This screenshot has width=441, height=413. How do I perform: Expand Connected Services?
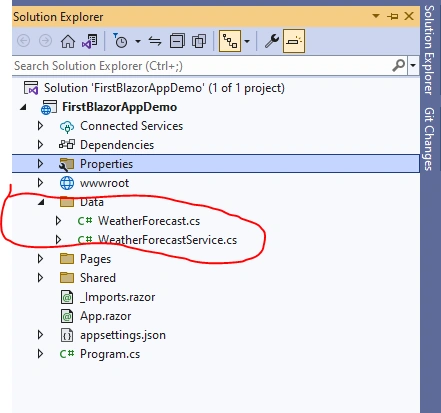[40, 126]
